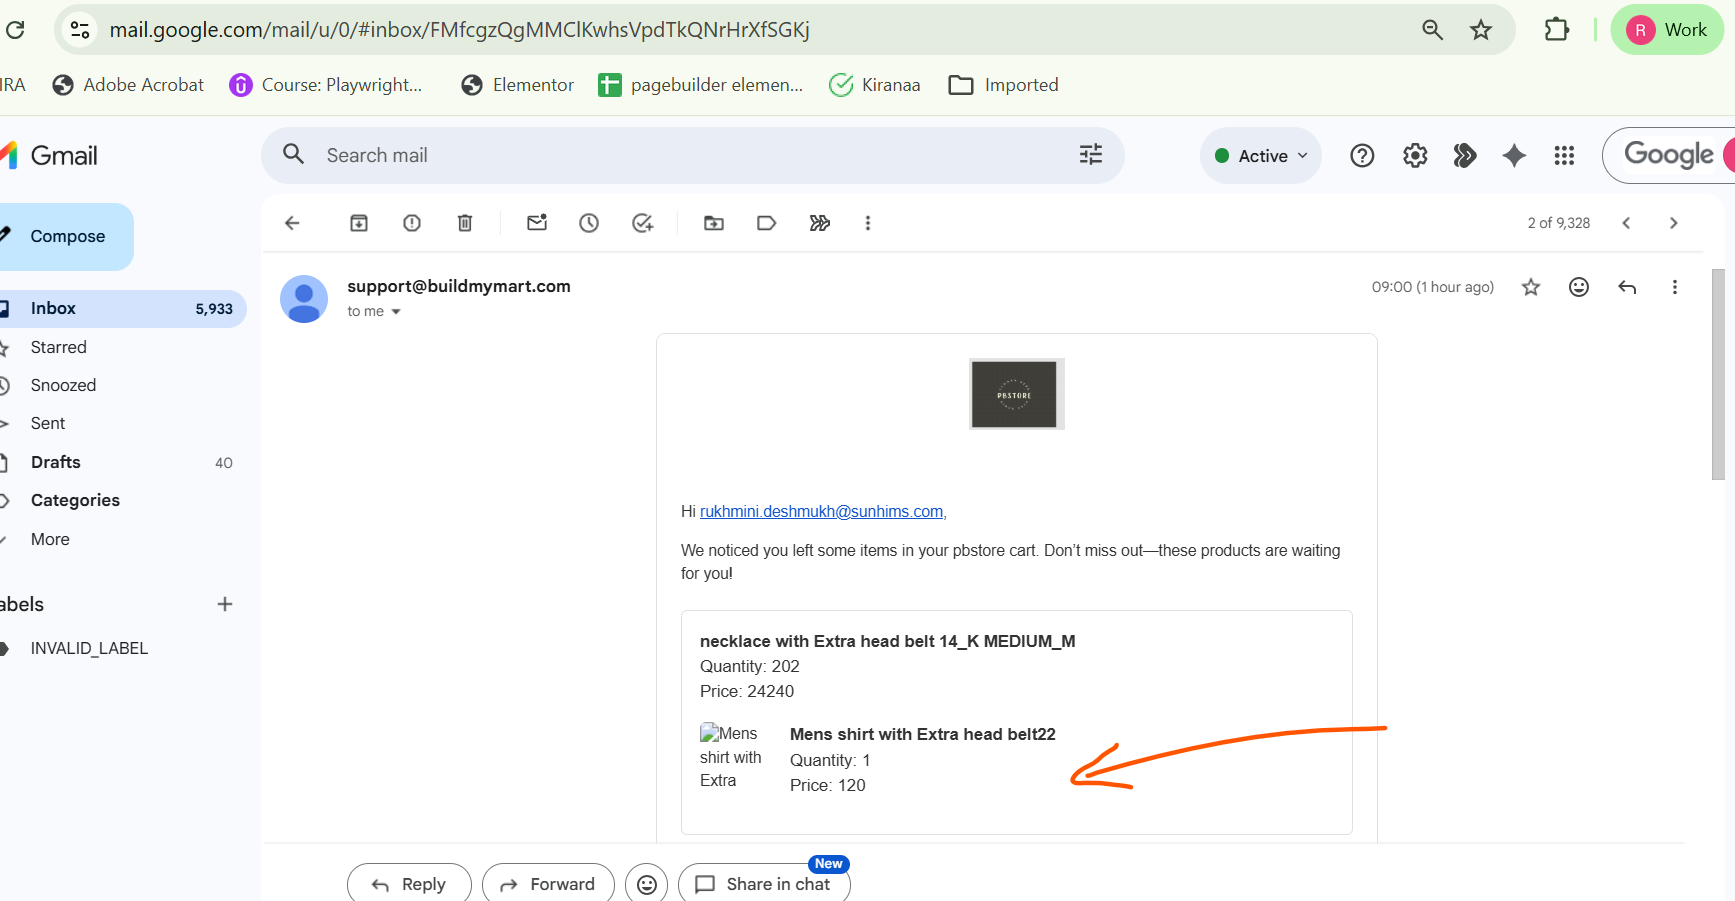This screenshot has width=1735, height=901.
Task: Open Course: Playwright bookmark
Action: coord(326,85)
